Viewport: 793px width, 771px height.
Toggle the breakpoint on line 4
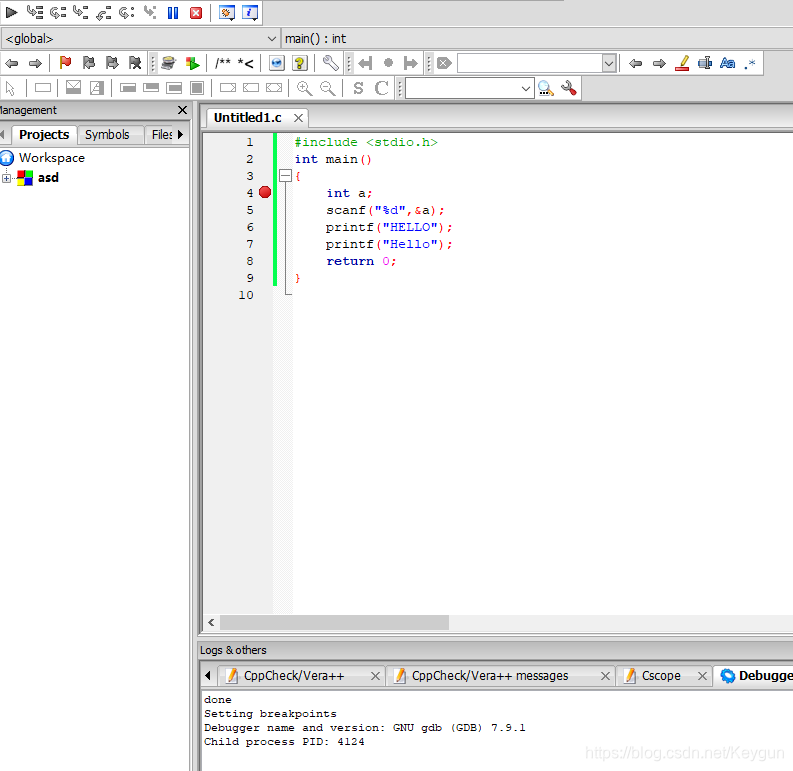(x=265, y=193)
